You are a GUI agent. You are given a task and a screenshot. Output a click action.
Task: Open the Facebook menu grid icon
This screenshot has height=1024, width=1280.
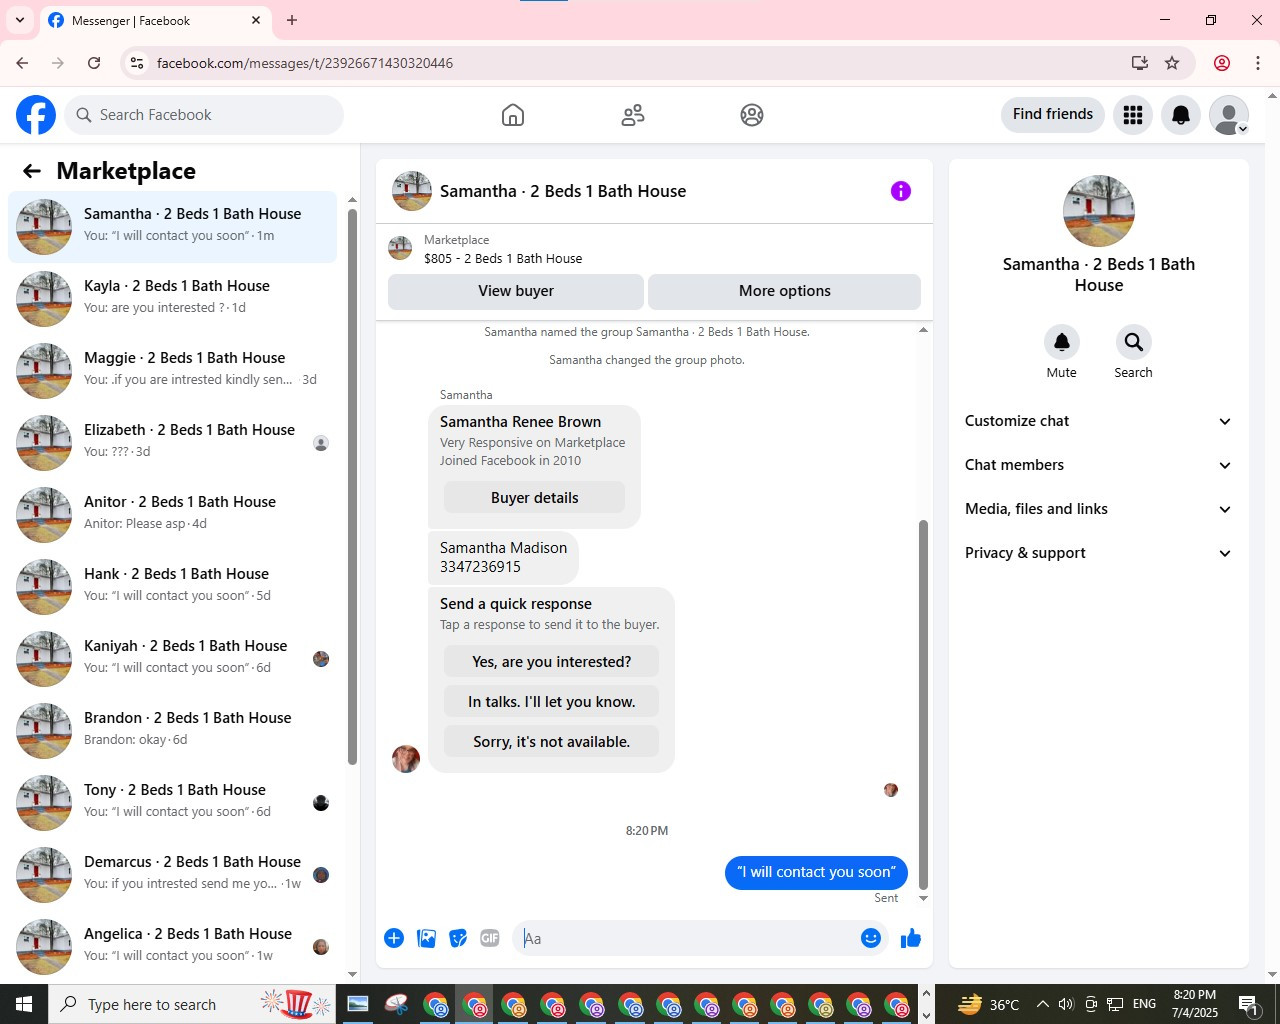click(1133, 115)
